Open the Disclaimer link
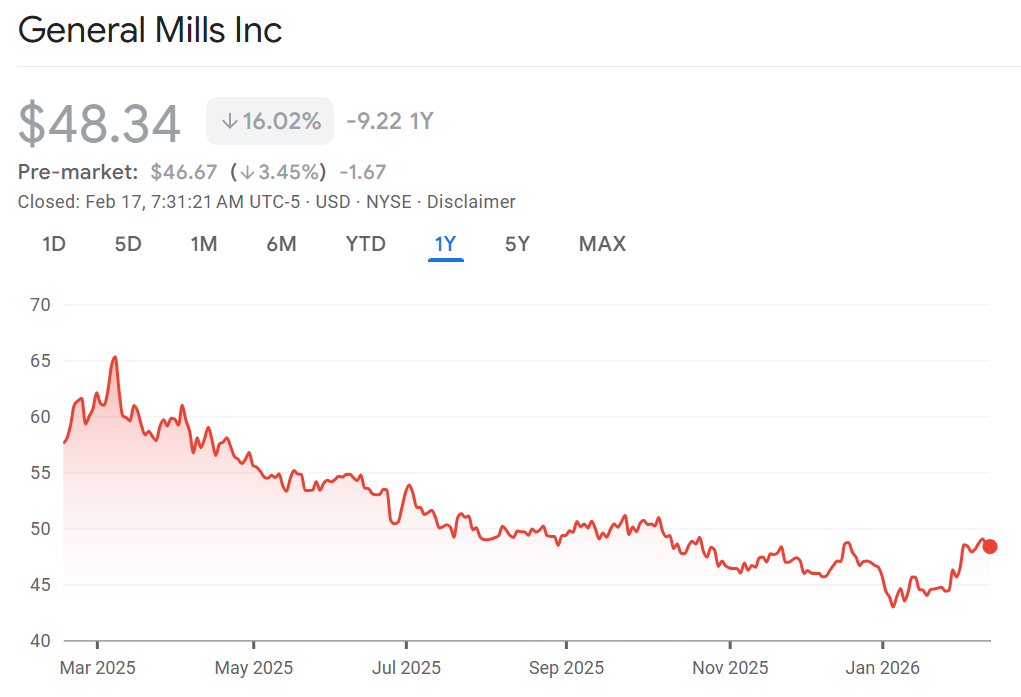Image resolution: width=1021 pixels, height=697 pixels. [x=471, y=202]
